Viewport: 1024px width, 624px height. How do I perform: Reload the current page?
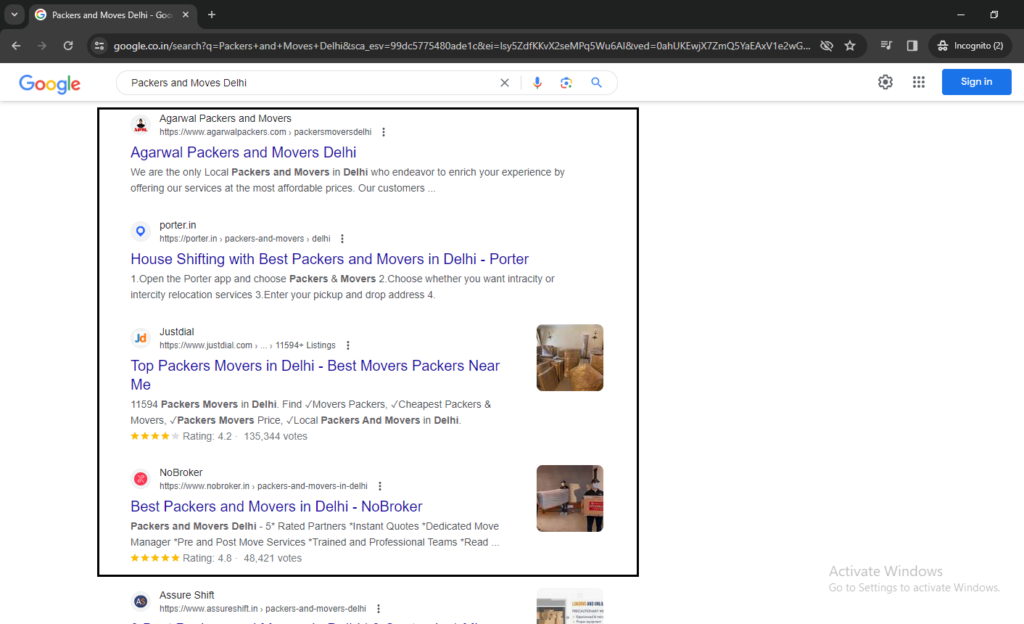[x=68, y=46]
